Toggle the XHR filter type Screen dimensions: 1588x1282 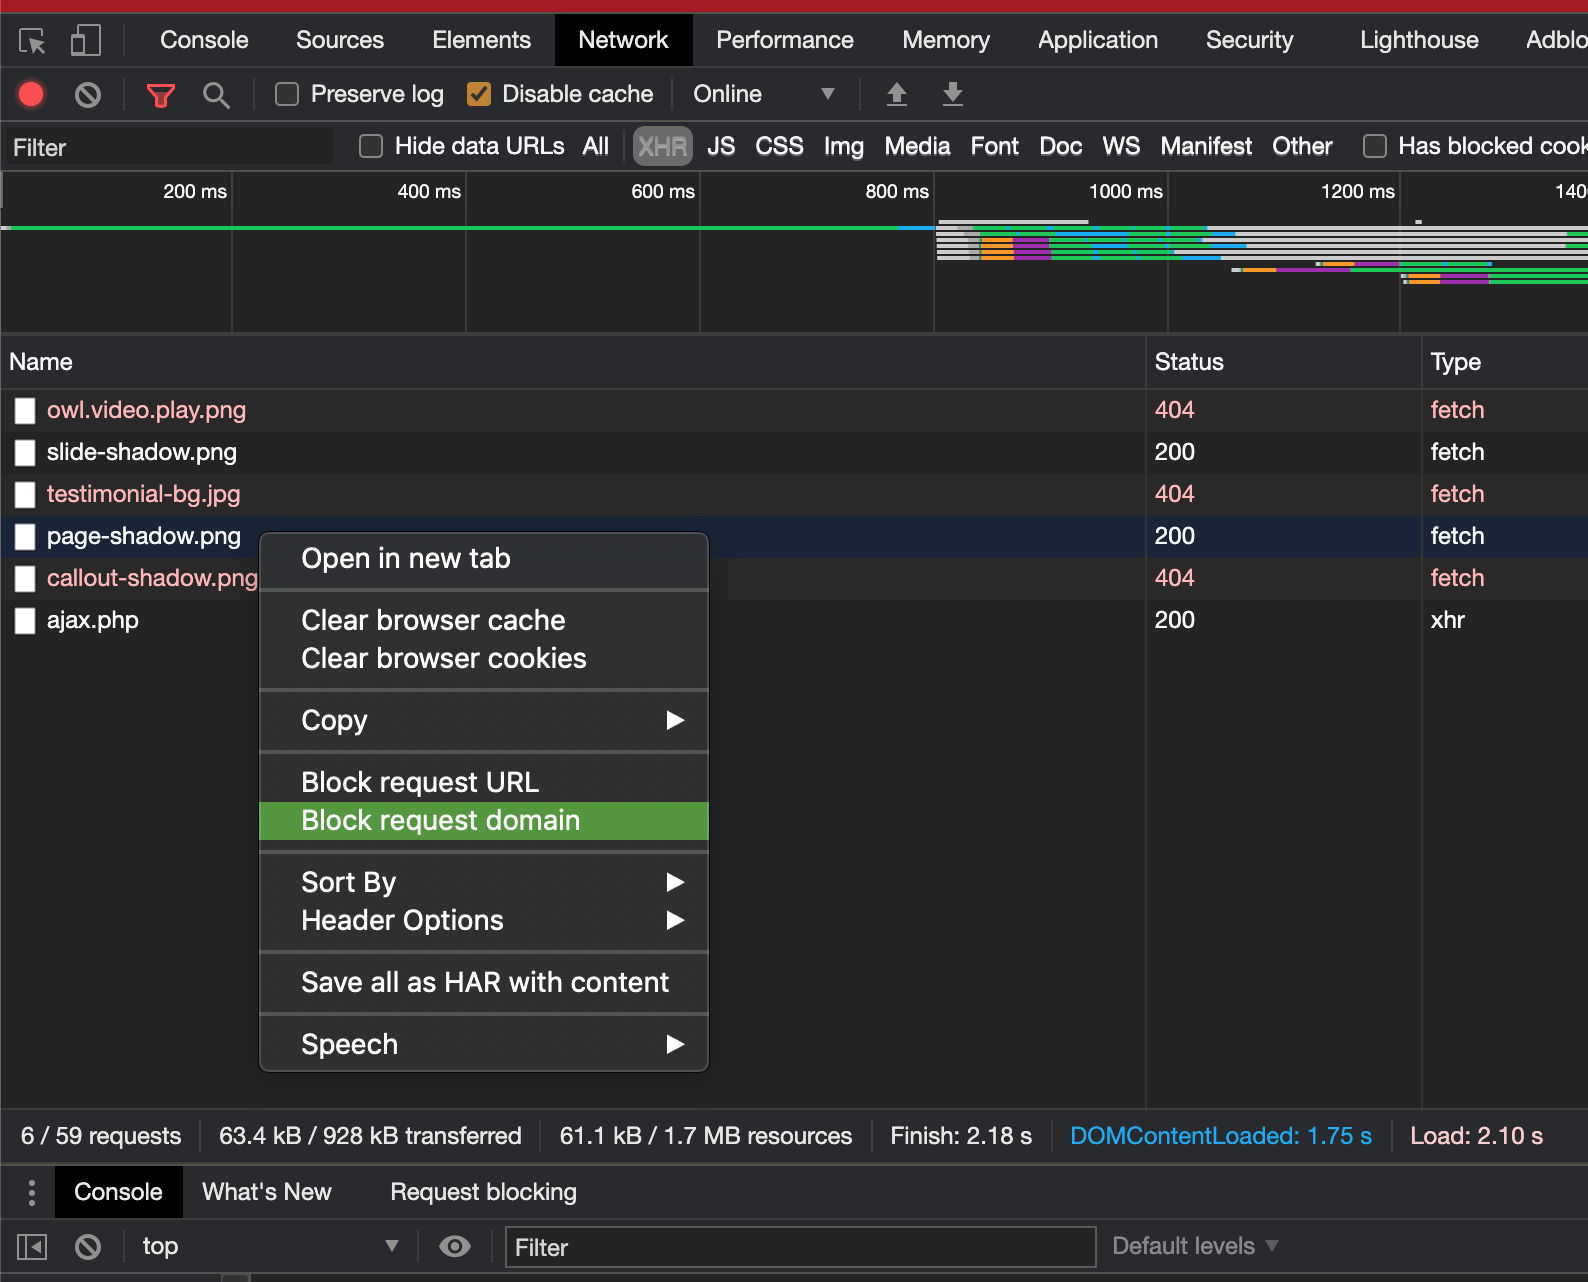coord(663,147)
